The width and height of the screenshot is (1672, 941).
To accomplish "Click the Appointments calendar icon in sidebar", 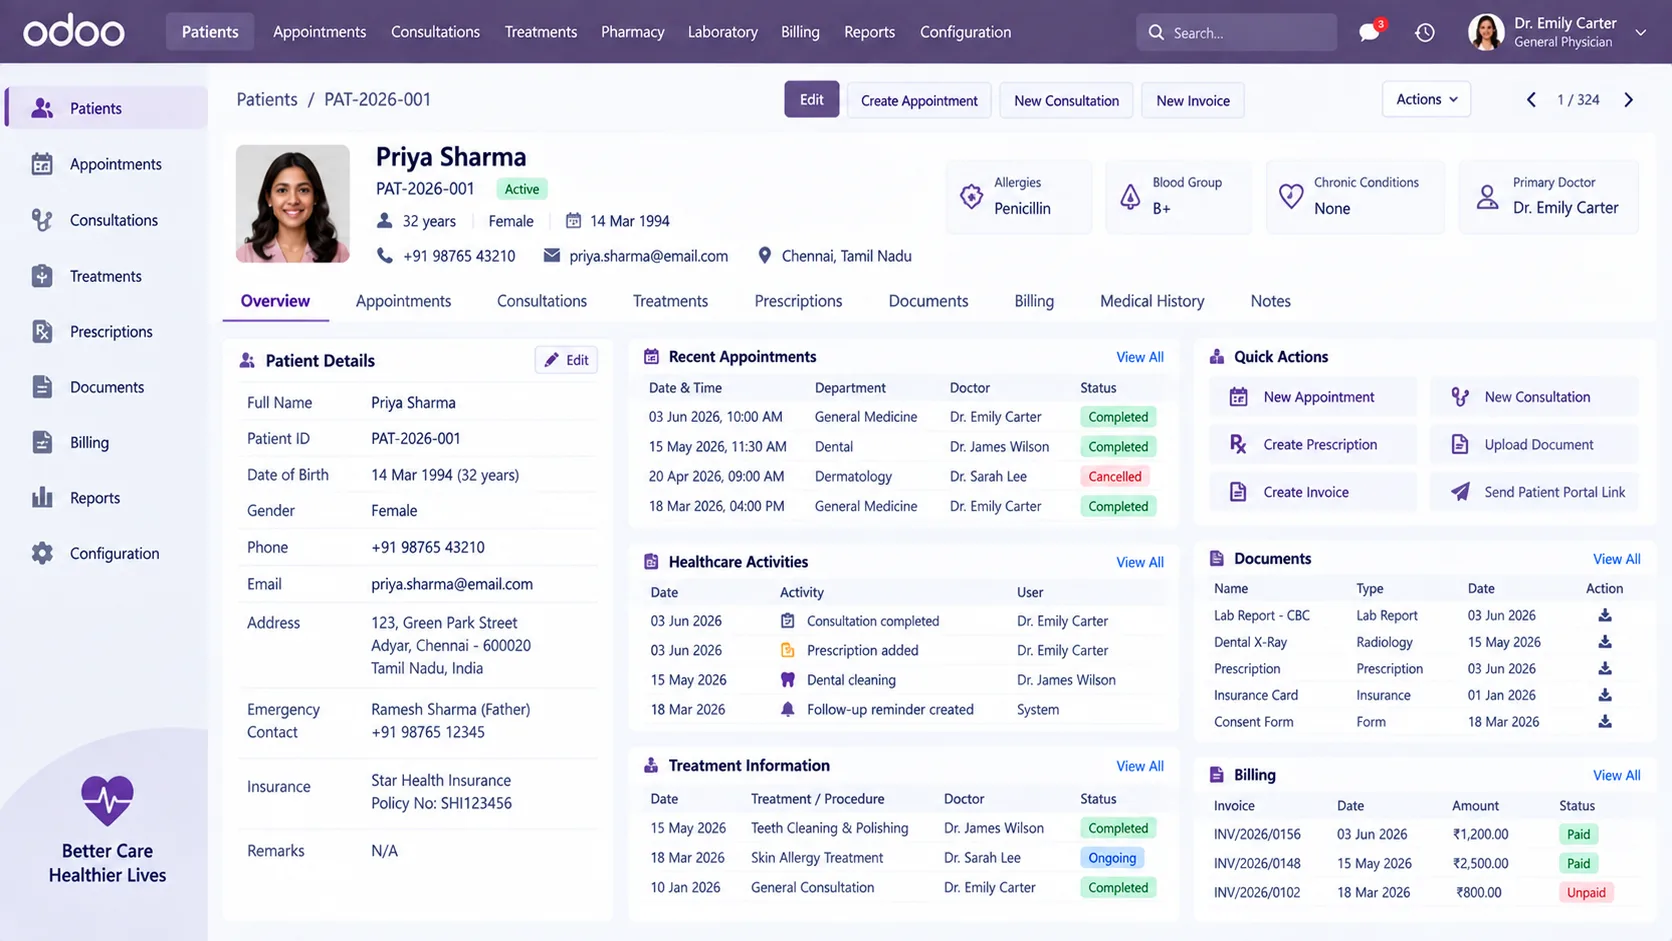I will (x=42, y=164).
